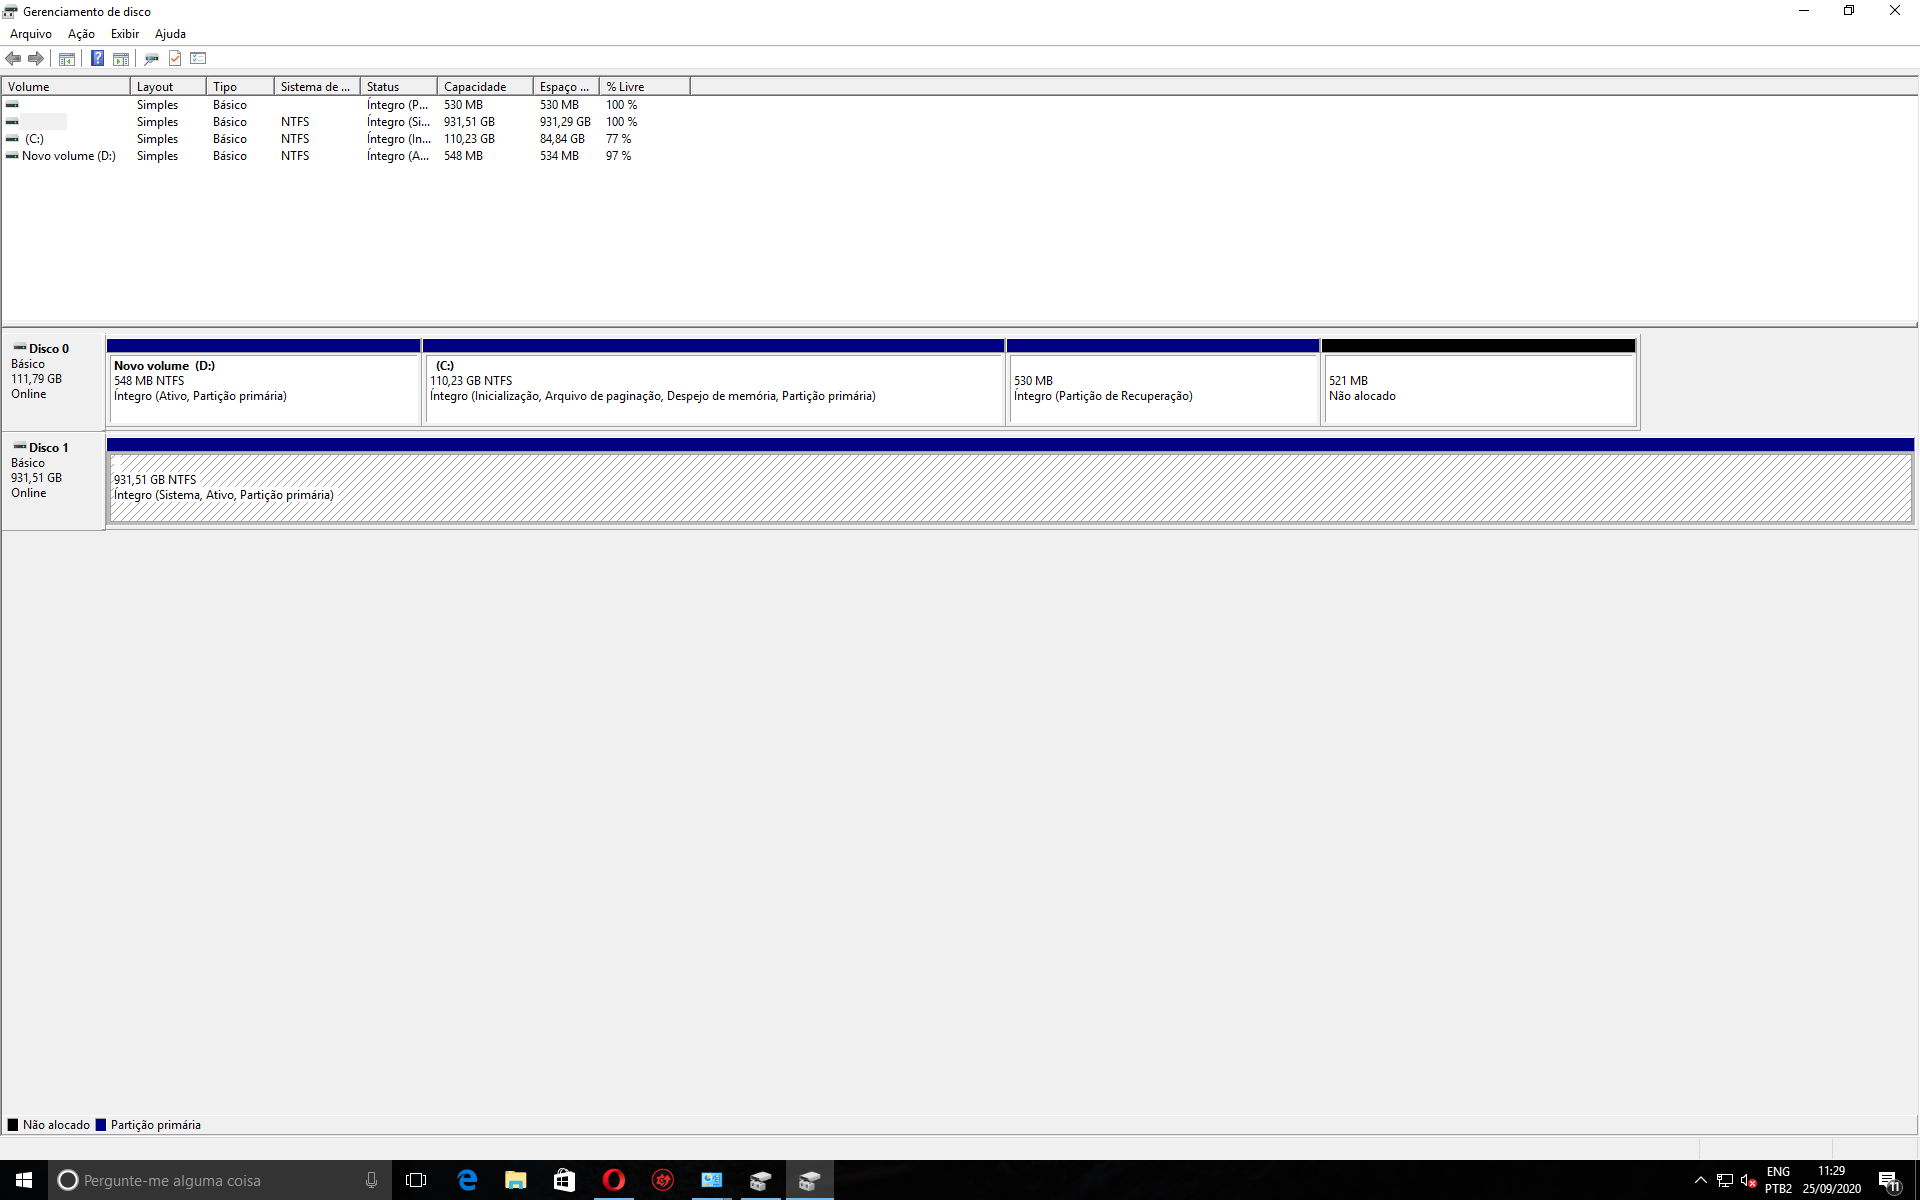Viewport: 1920px width, 1200px height.
Task: Sort by the Volume column header
Action: coord(66,87)
